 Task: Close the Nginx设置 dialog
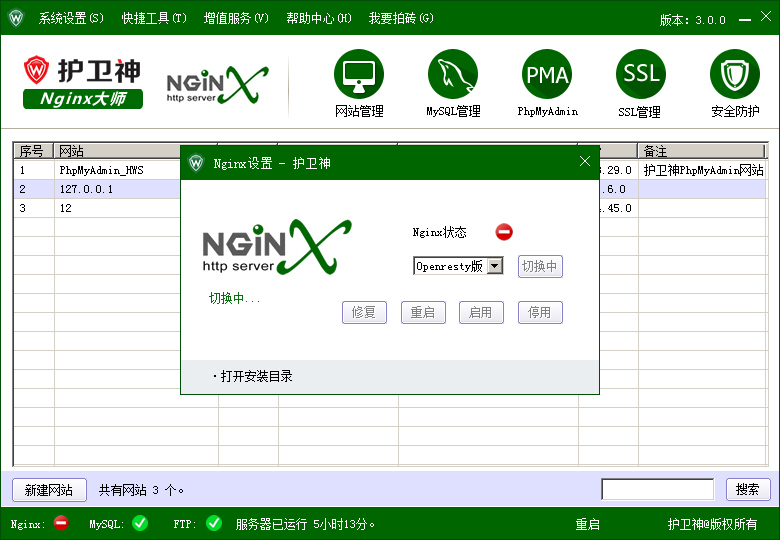(x=585, y=162)
